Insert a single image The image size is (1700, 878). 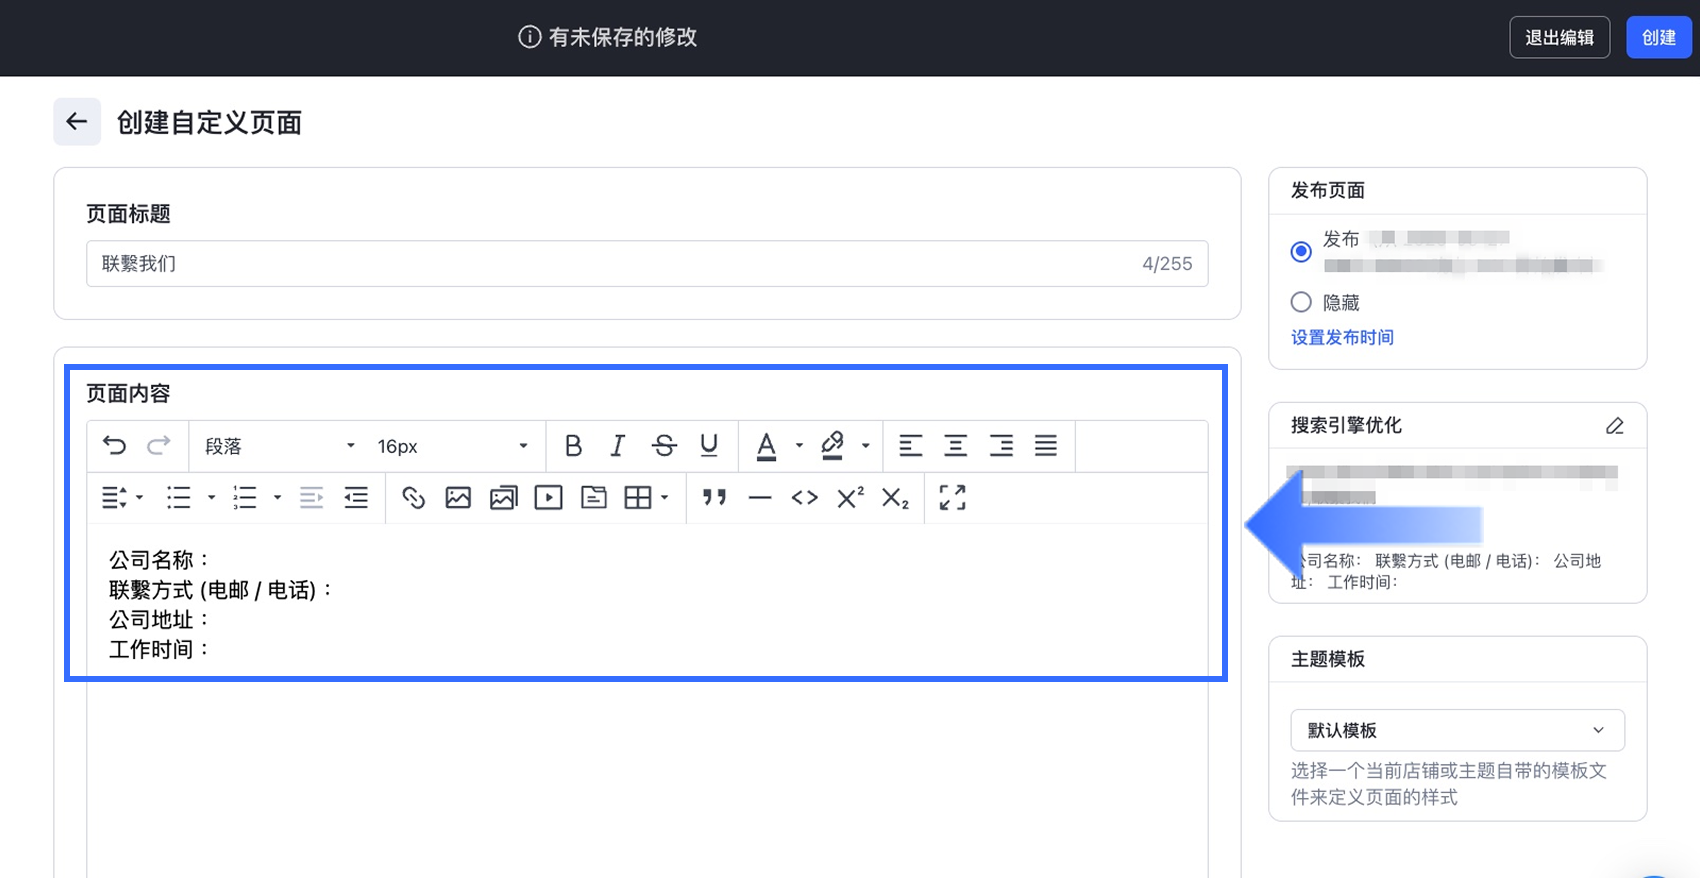click(458, 497)
